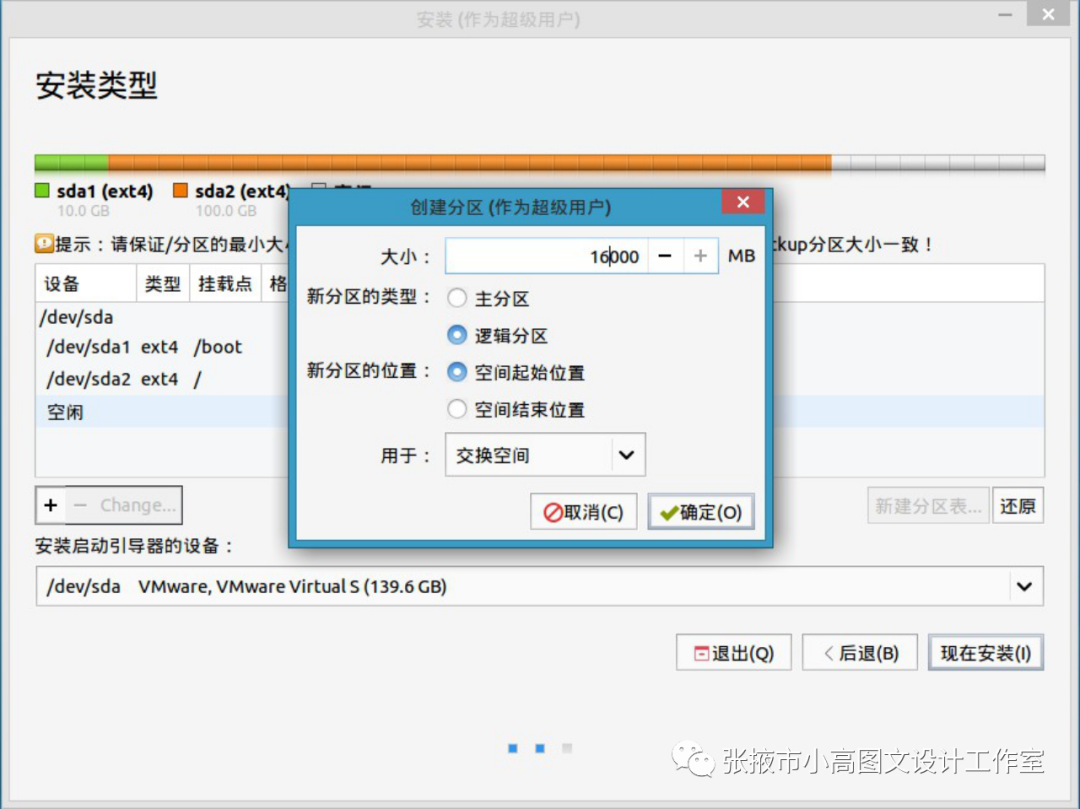The width and height of the screenshot is (1080, 809).
Task: Click orange sda2 (ext4) legend swatch
Action: [180, 191]
